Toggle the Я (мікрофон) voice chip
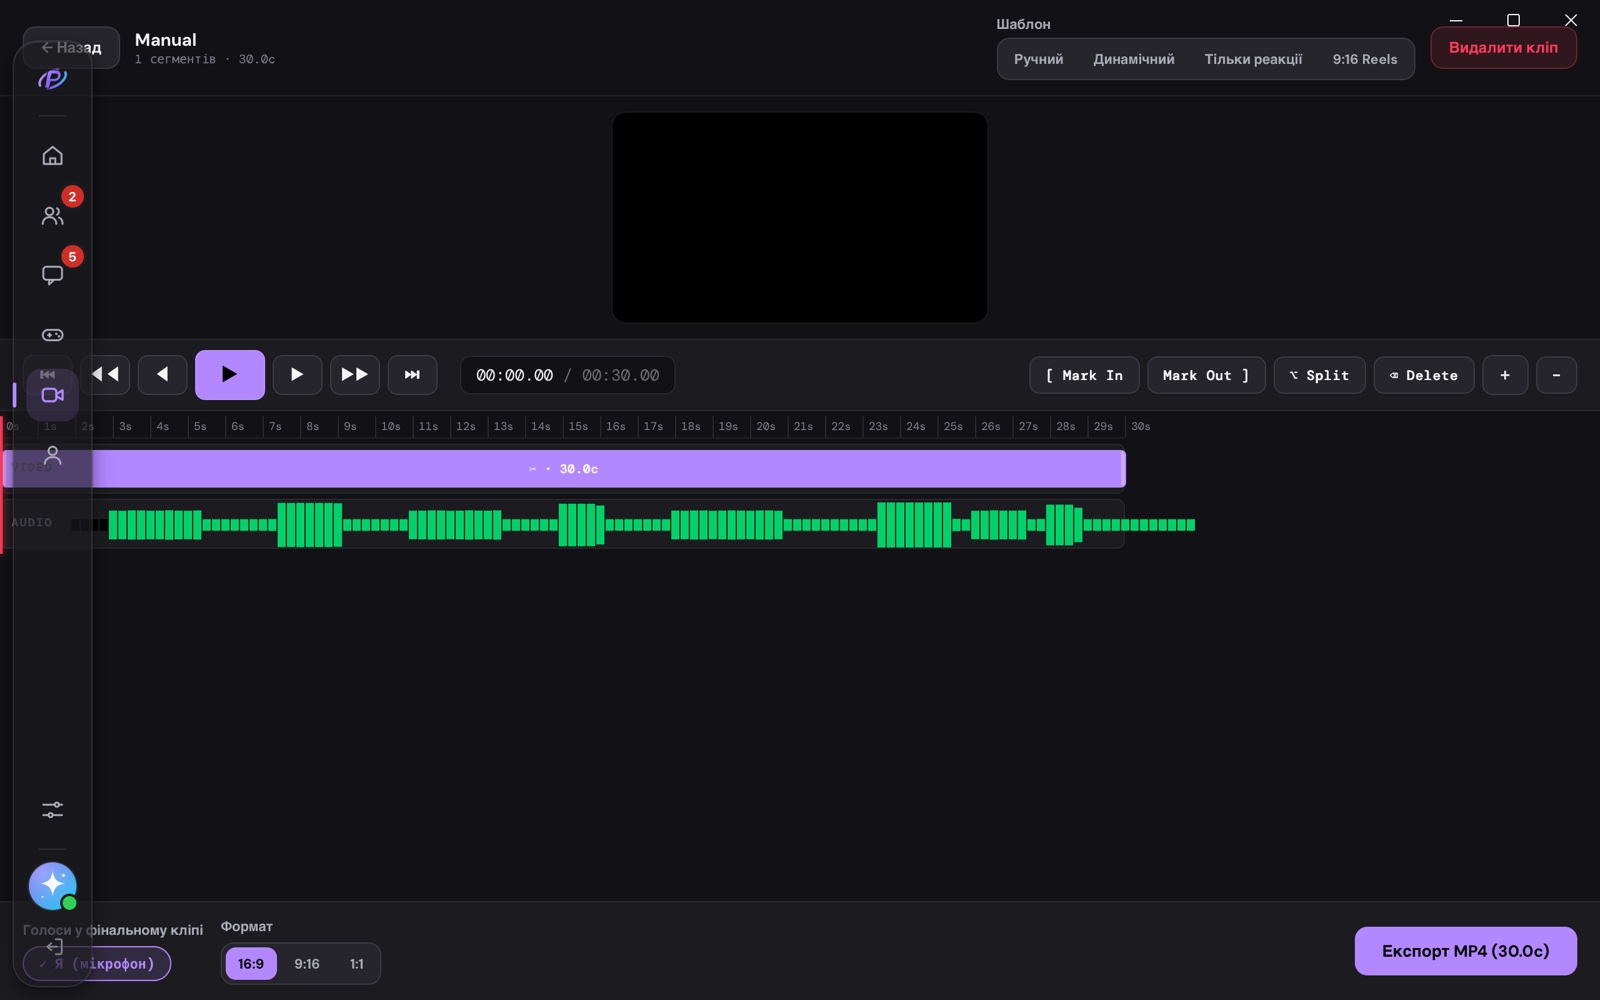The width and height of the screenshot is (1600, 1000). point(97,964)
